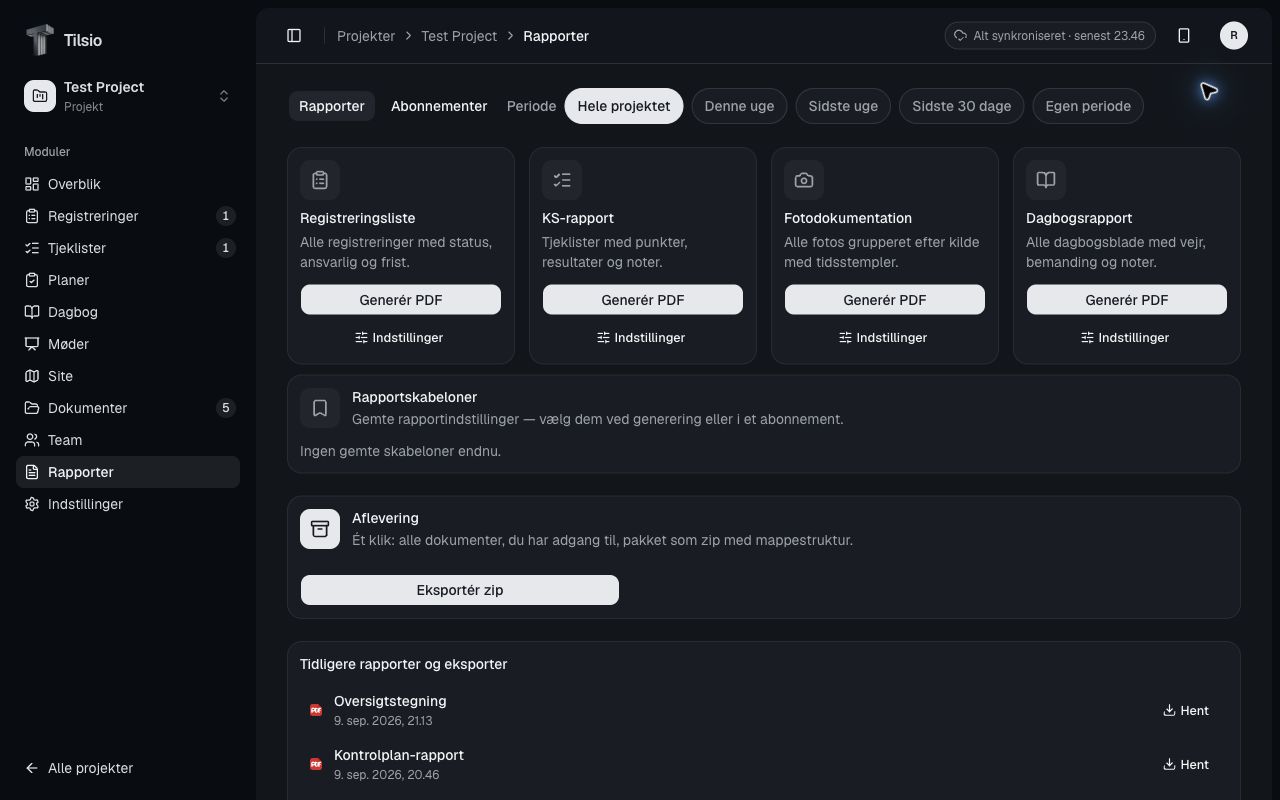The image size is (1280, 800).
Task: Switch to the Abonnementer tab
Action: pyautogui.click(x=439, y=106)
